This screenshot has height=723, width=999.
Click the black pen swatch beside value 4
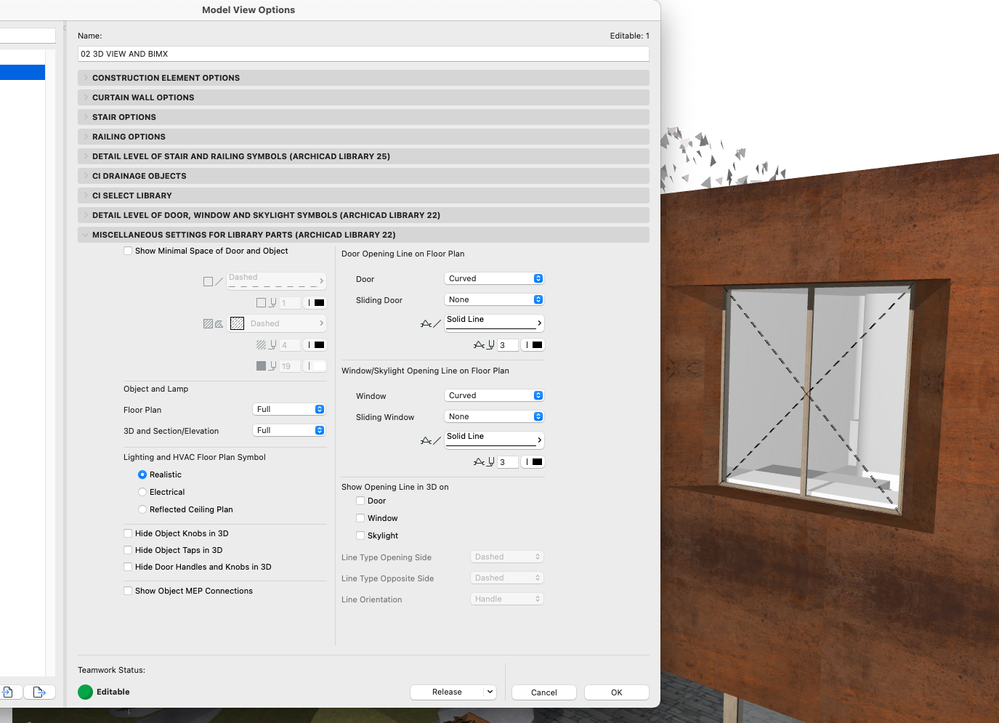coord(319,345)
